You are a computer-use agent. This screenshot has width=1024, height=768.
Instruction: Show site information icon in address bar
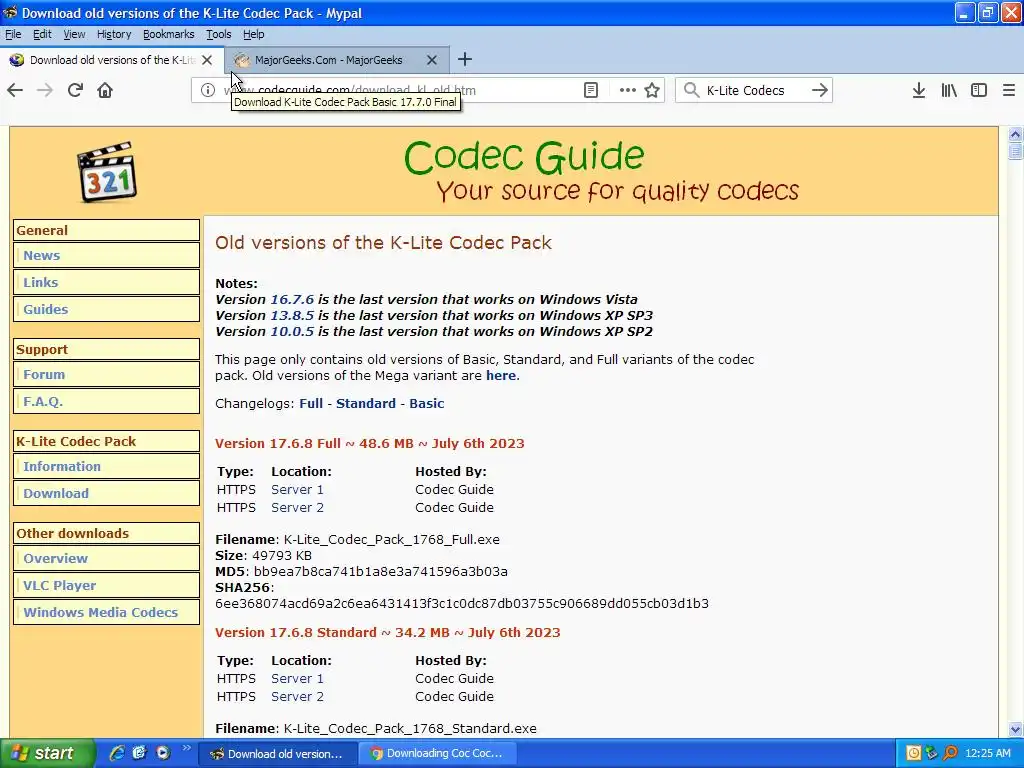click(208, 90)
